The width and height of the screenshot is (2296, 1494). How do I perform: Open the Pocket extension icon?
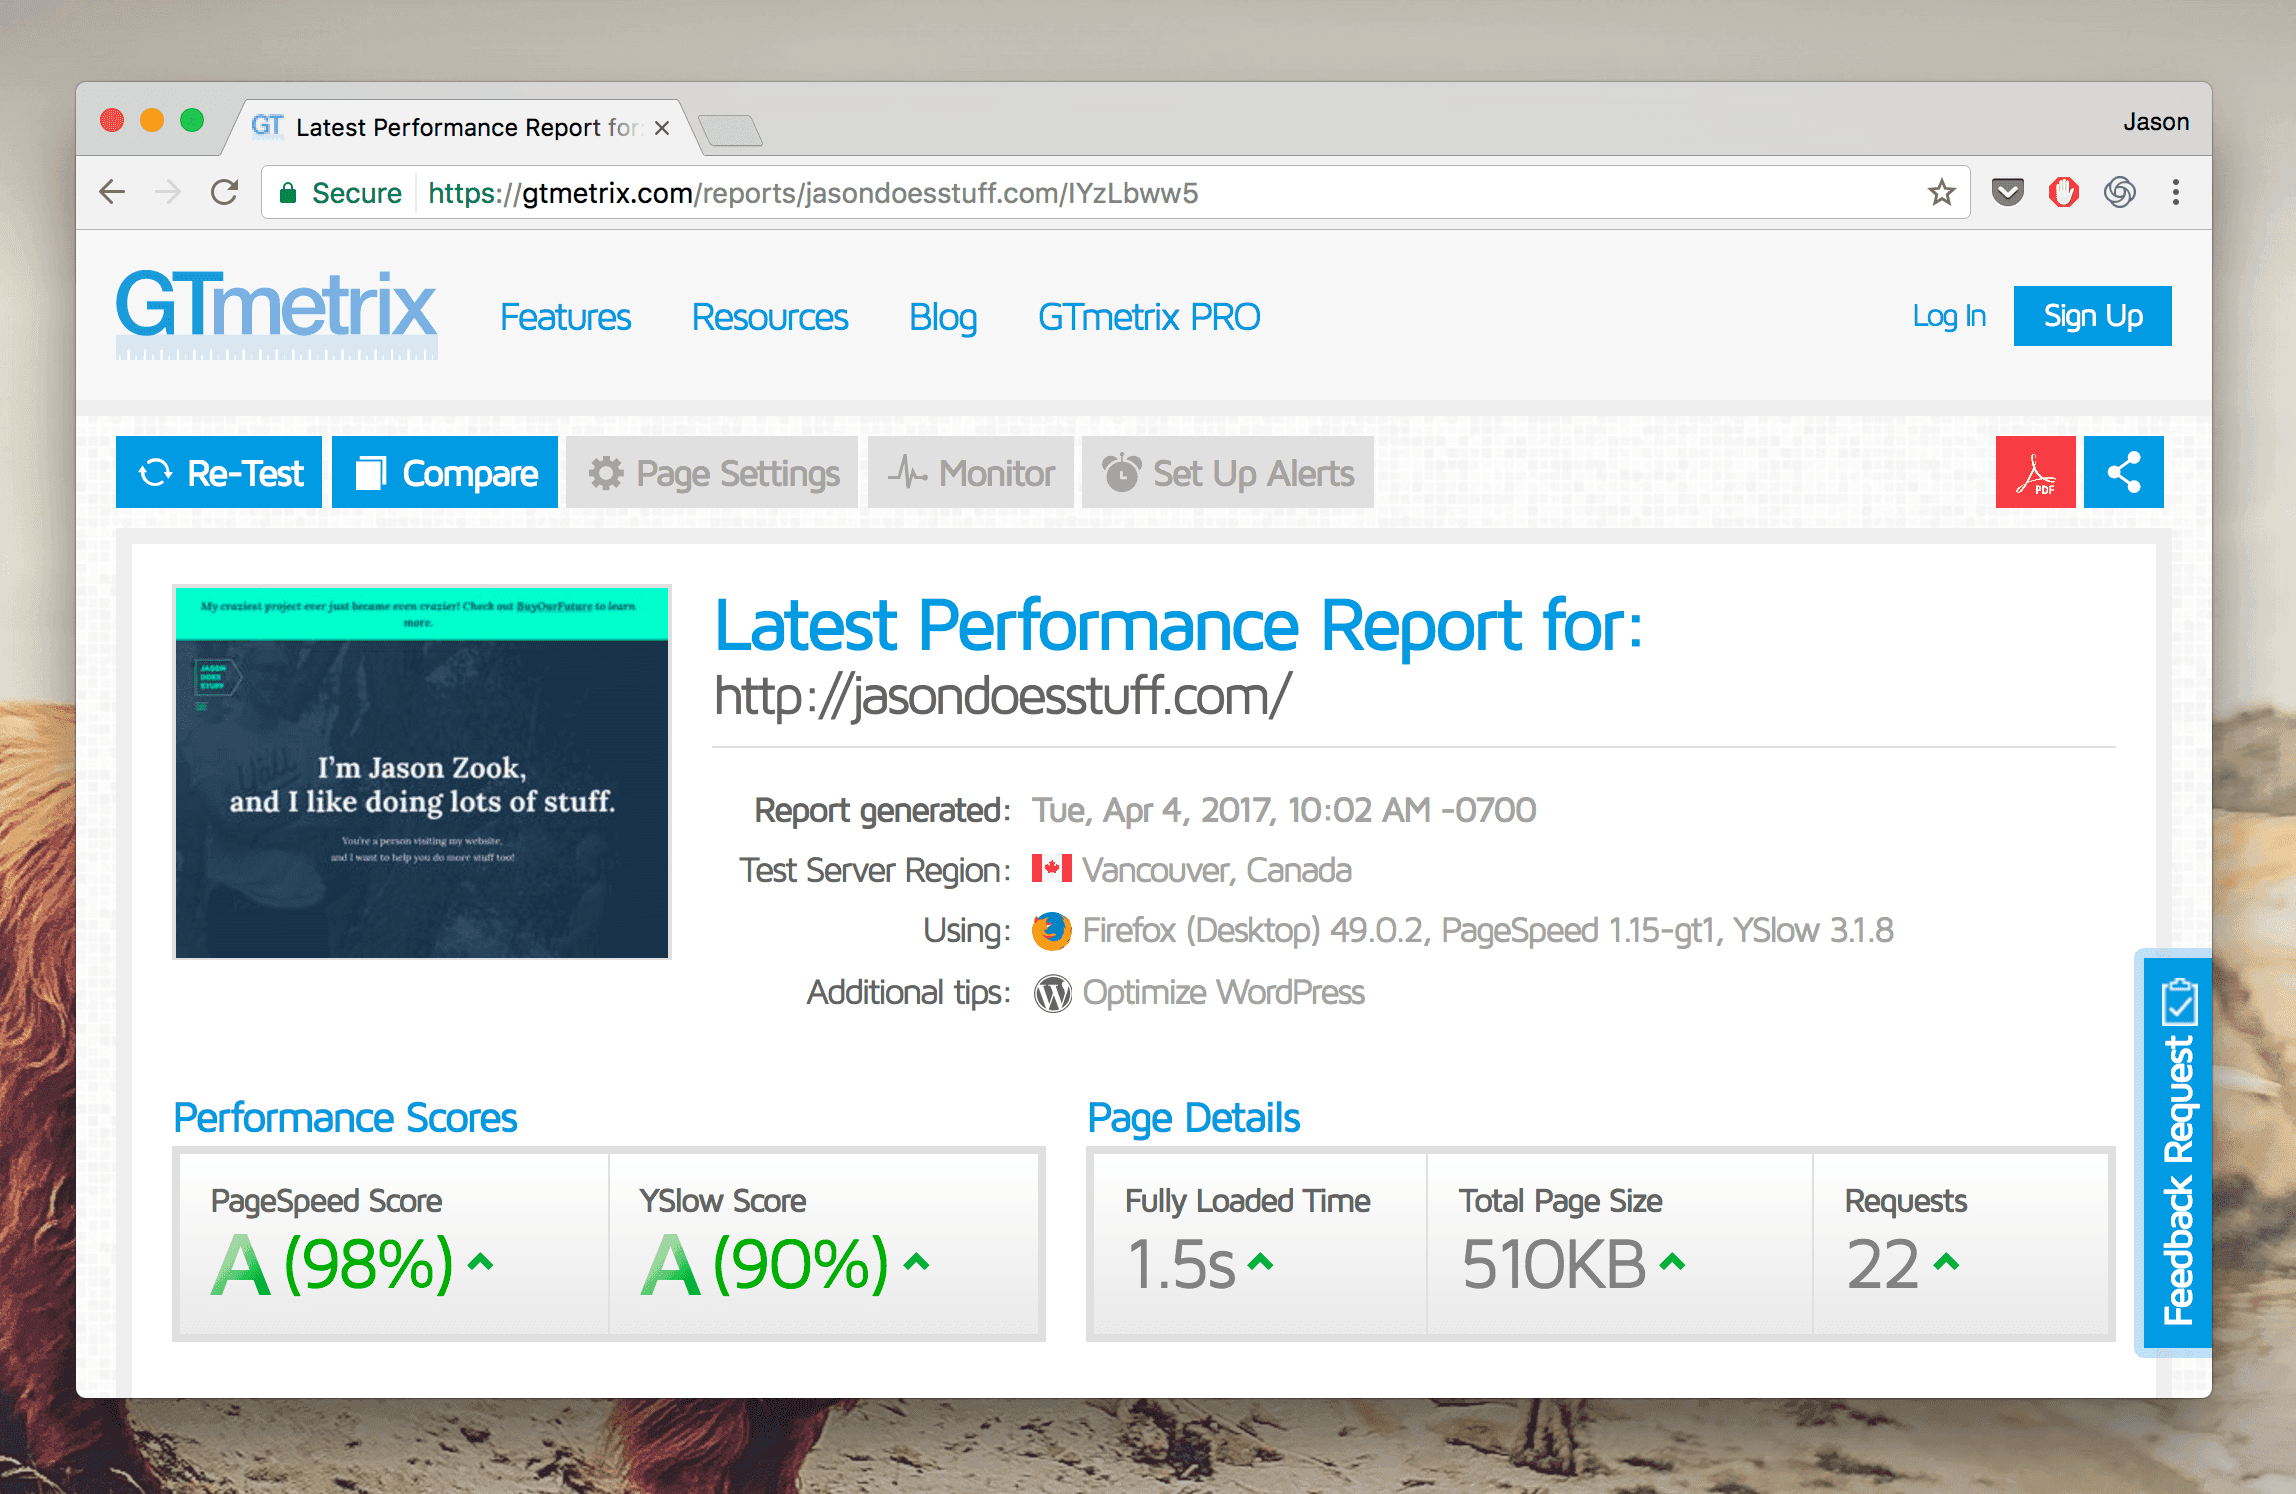(x=2007, y=192)
